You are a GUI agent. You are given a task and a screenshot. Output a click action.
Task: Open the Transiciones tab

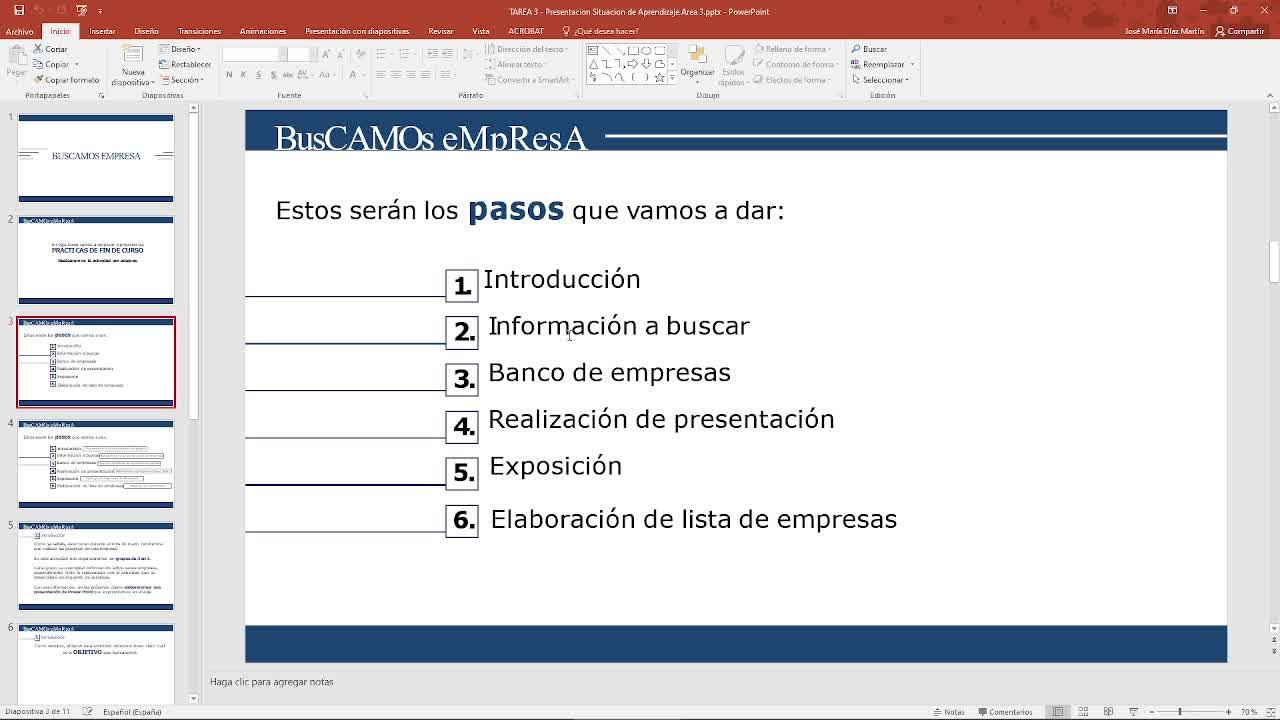pos(199,31)
